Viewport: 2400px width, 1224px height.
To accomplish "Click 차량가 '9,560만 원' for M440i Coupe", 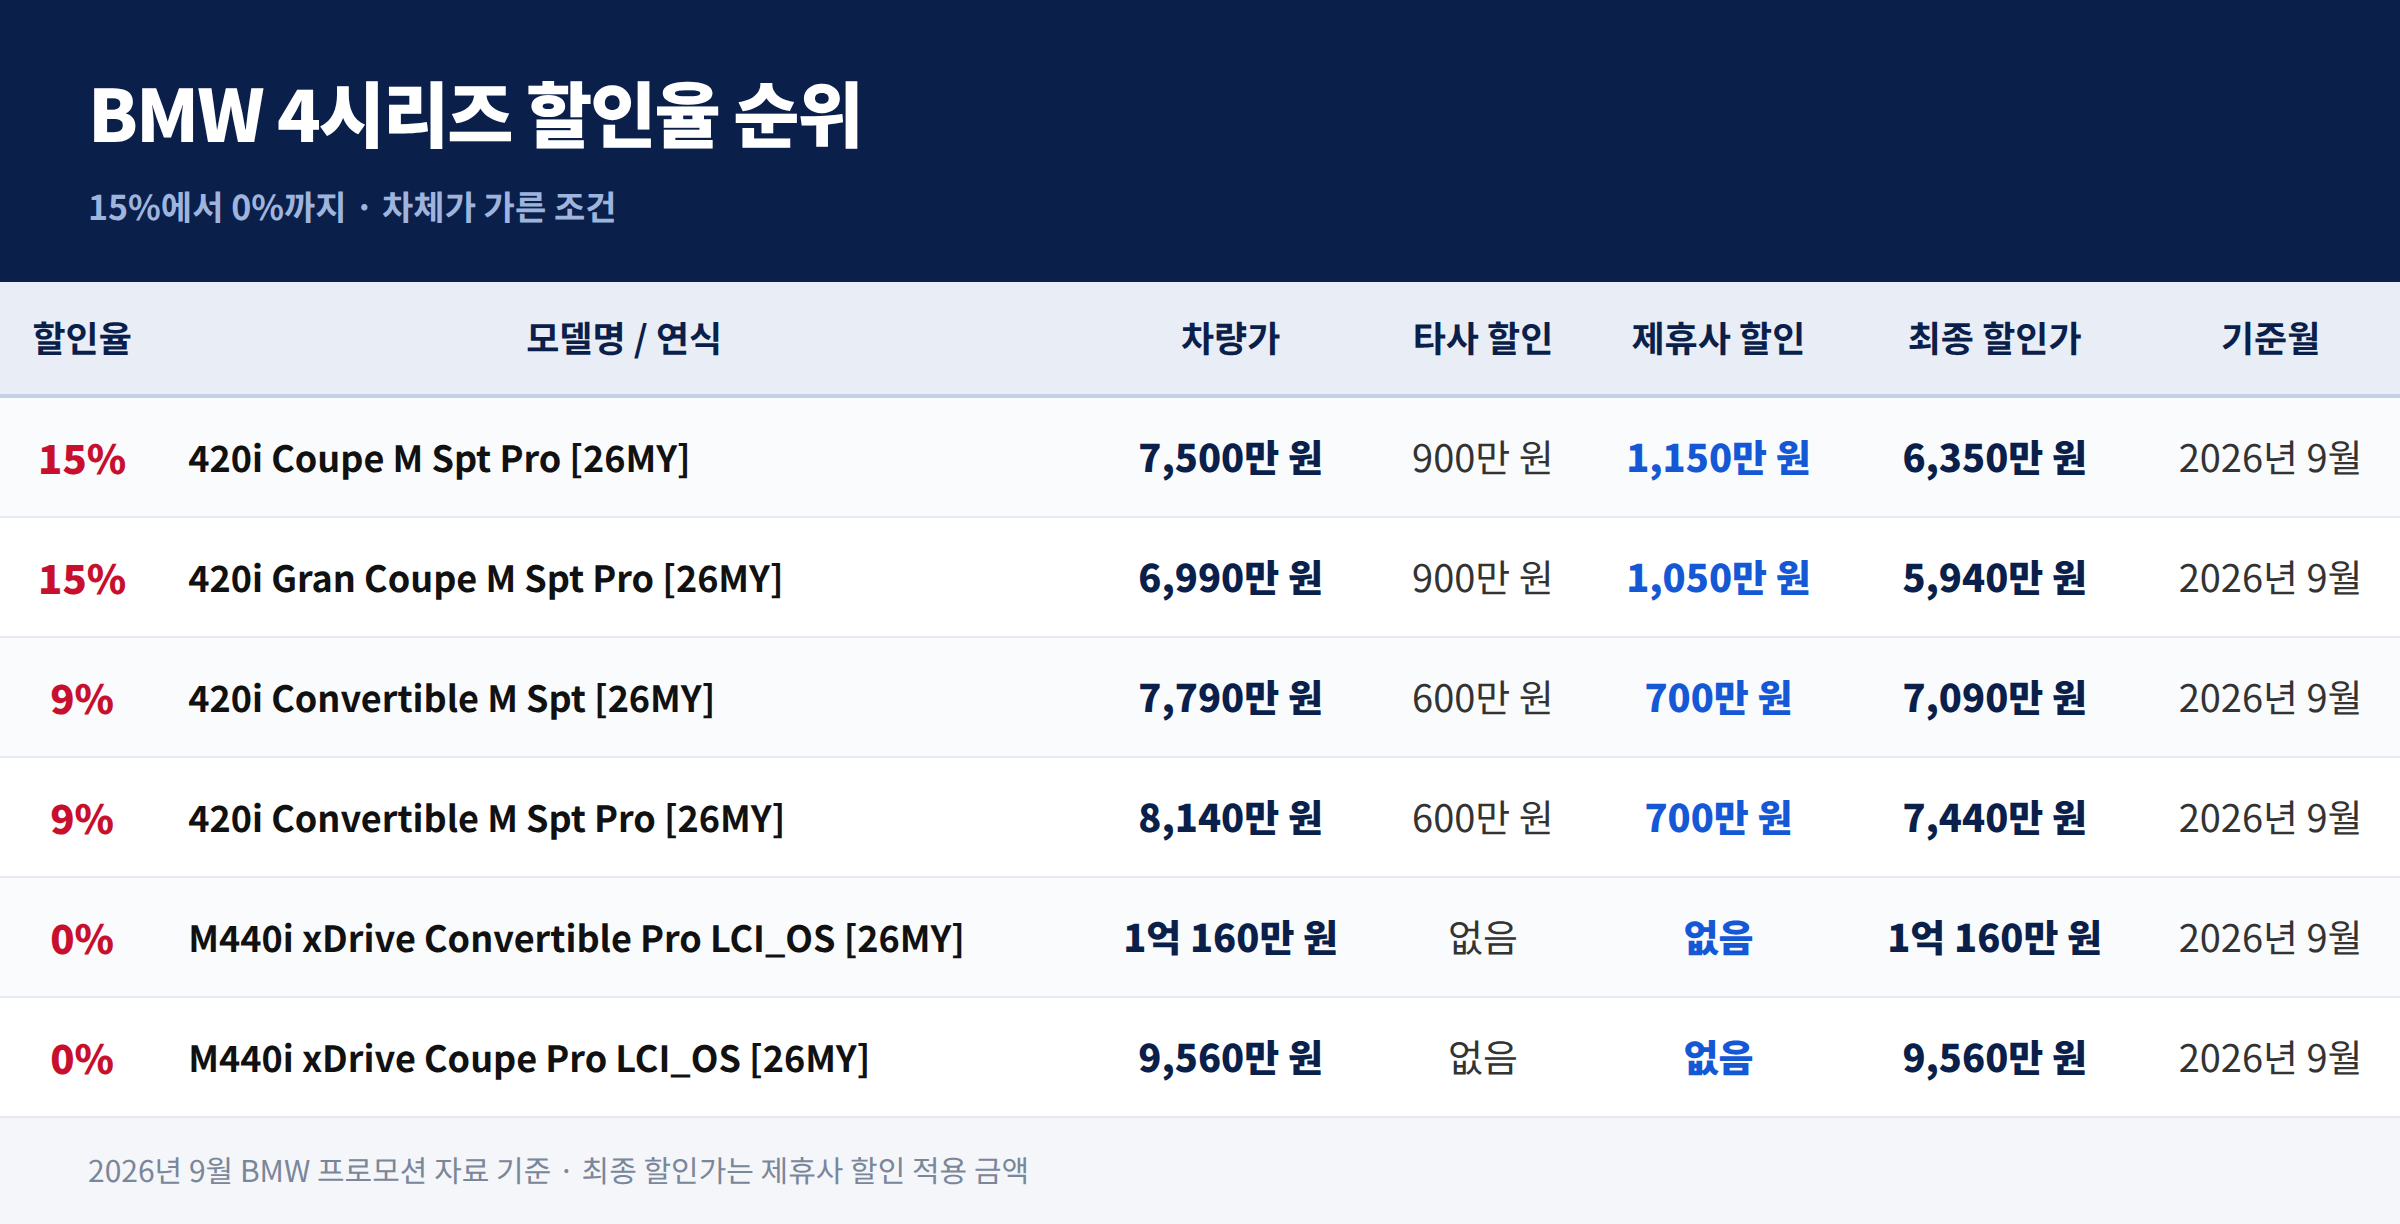I will [x=1230, y=1058].
